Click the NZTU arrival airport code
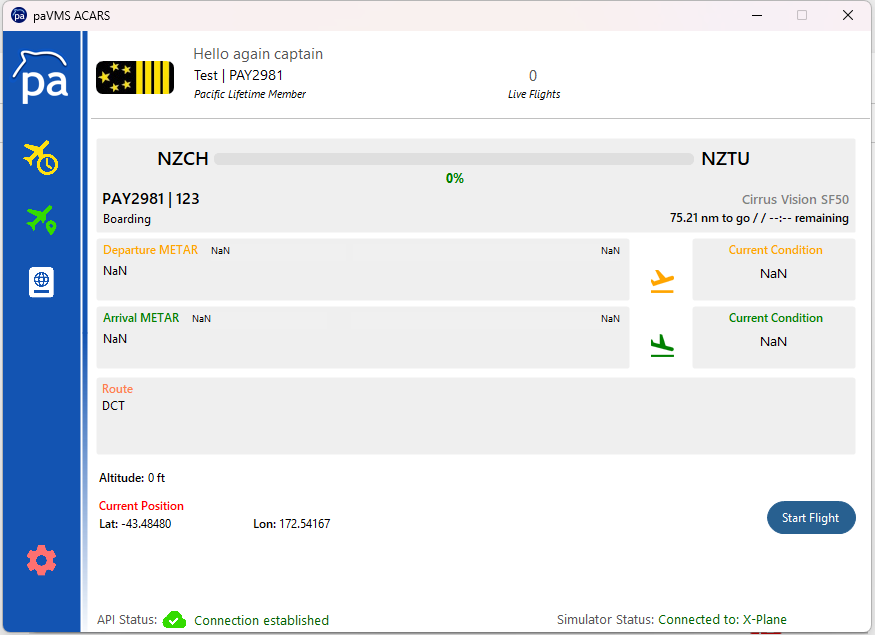Screen dimensions: 875x635 725,159
